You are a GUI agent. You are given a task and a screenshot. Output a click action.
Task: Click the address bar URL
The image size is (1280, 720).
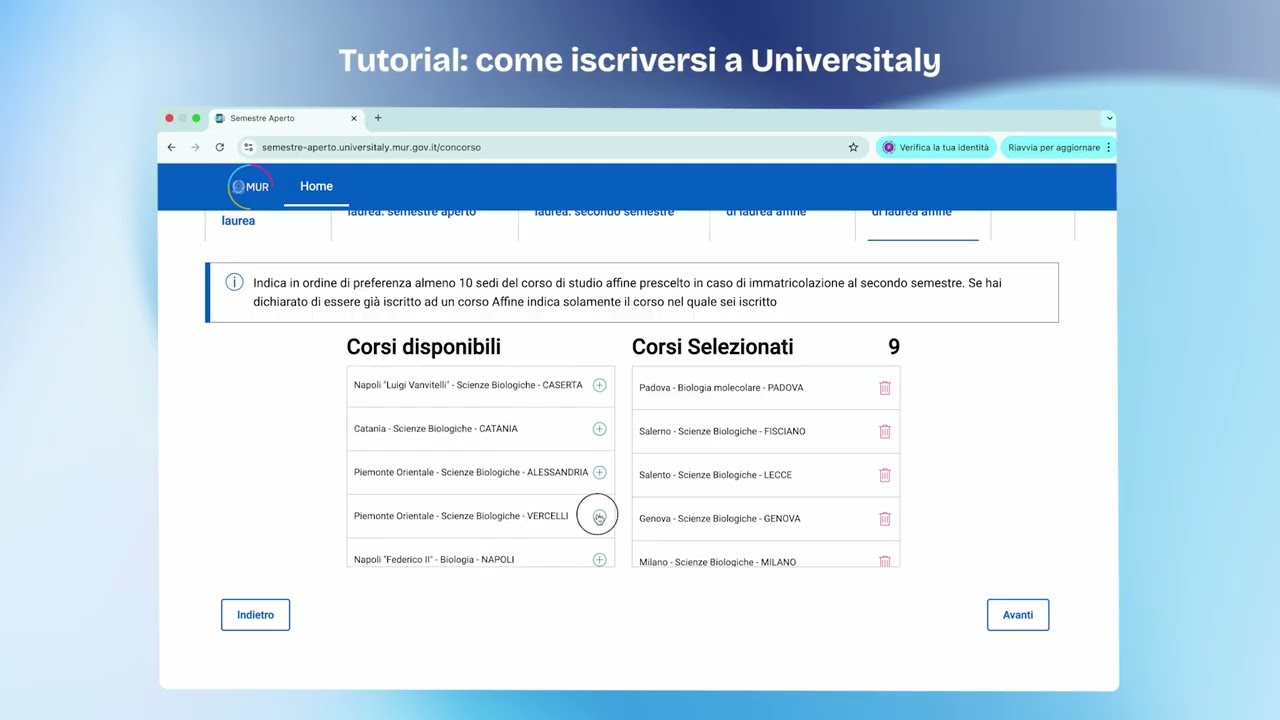[371, 147]
